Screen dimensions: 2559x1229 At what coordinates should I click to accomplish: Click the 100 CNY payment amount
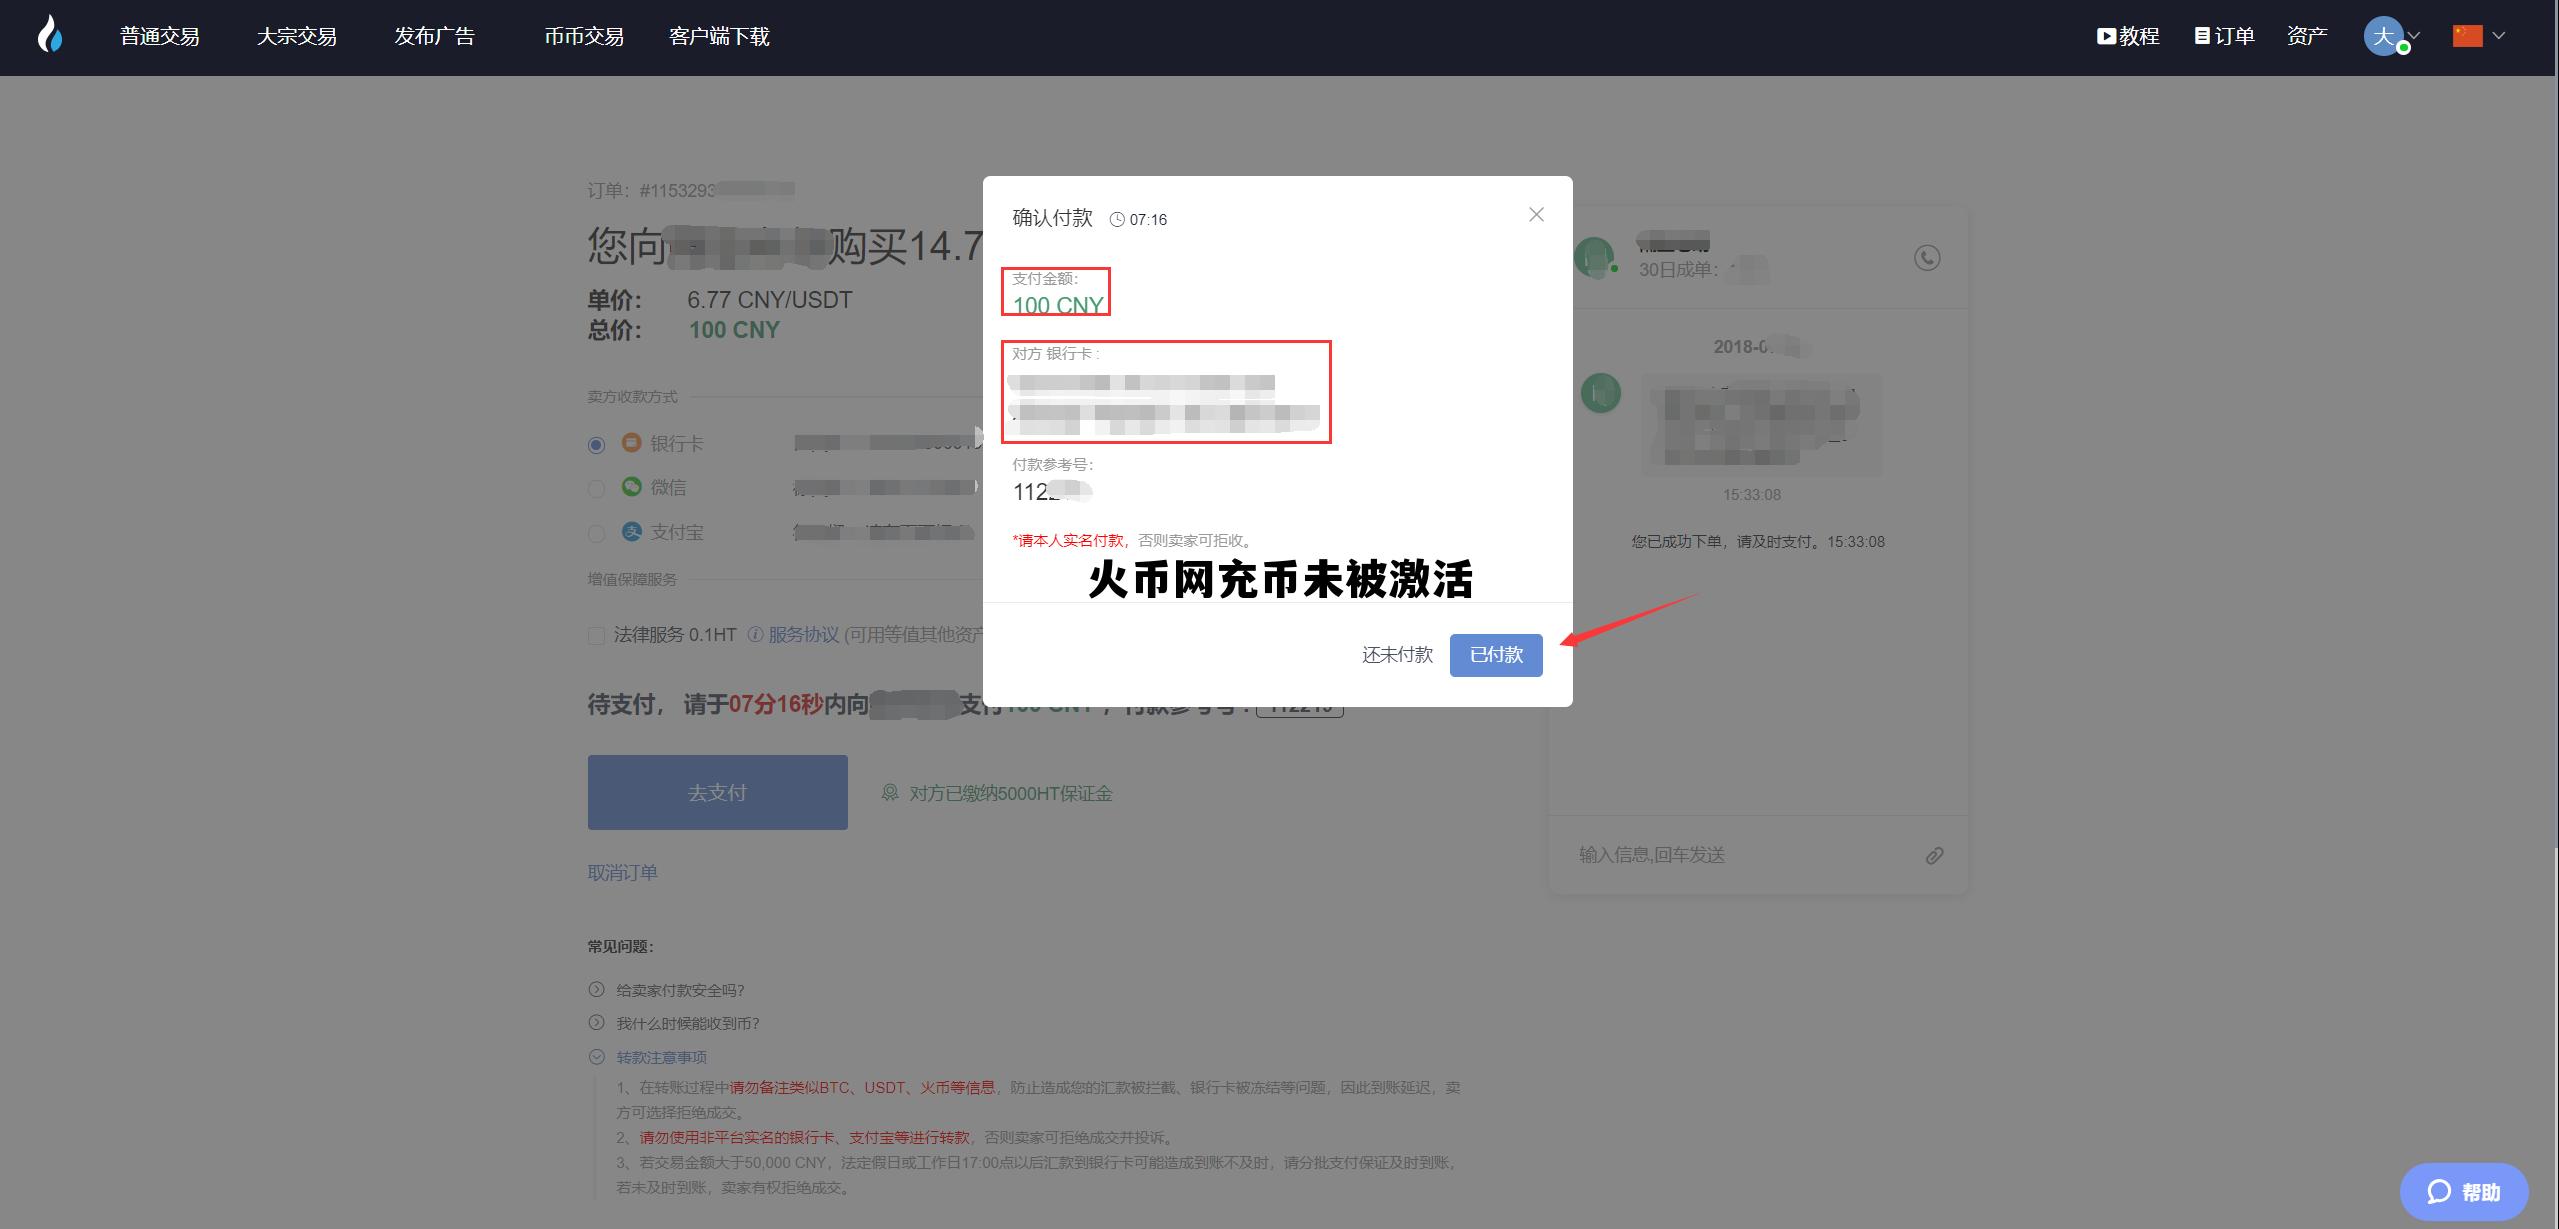[x=1058, y=305]
